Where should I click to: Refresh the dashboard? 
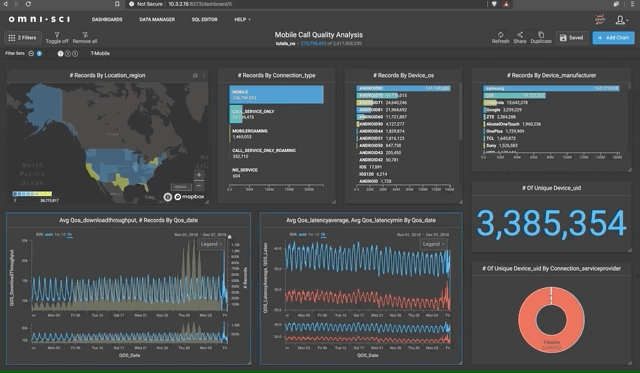click(x=500, y=38)
